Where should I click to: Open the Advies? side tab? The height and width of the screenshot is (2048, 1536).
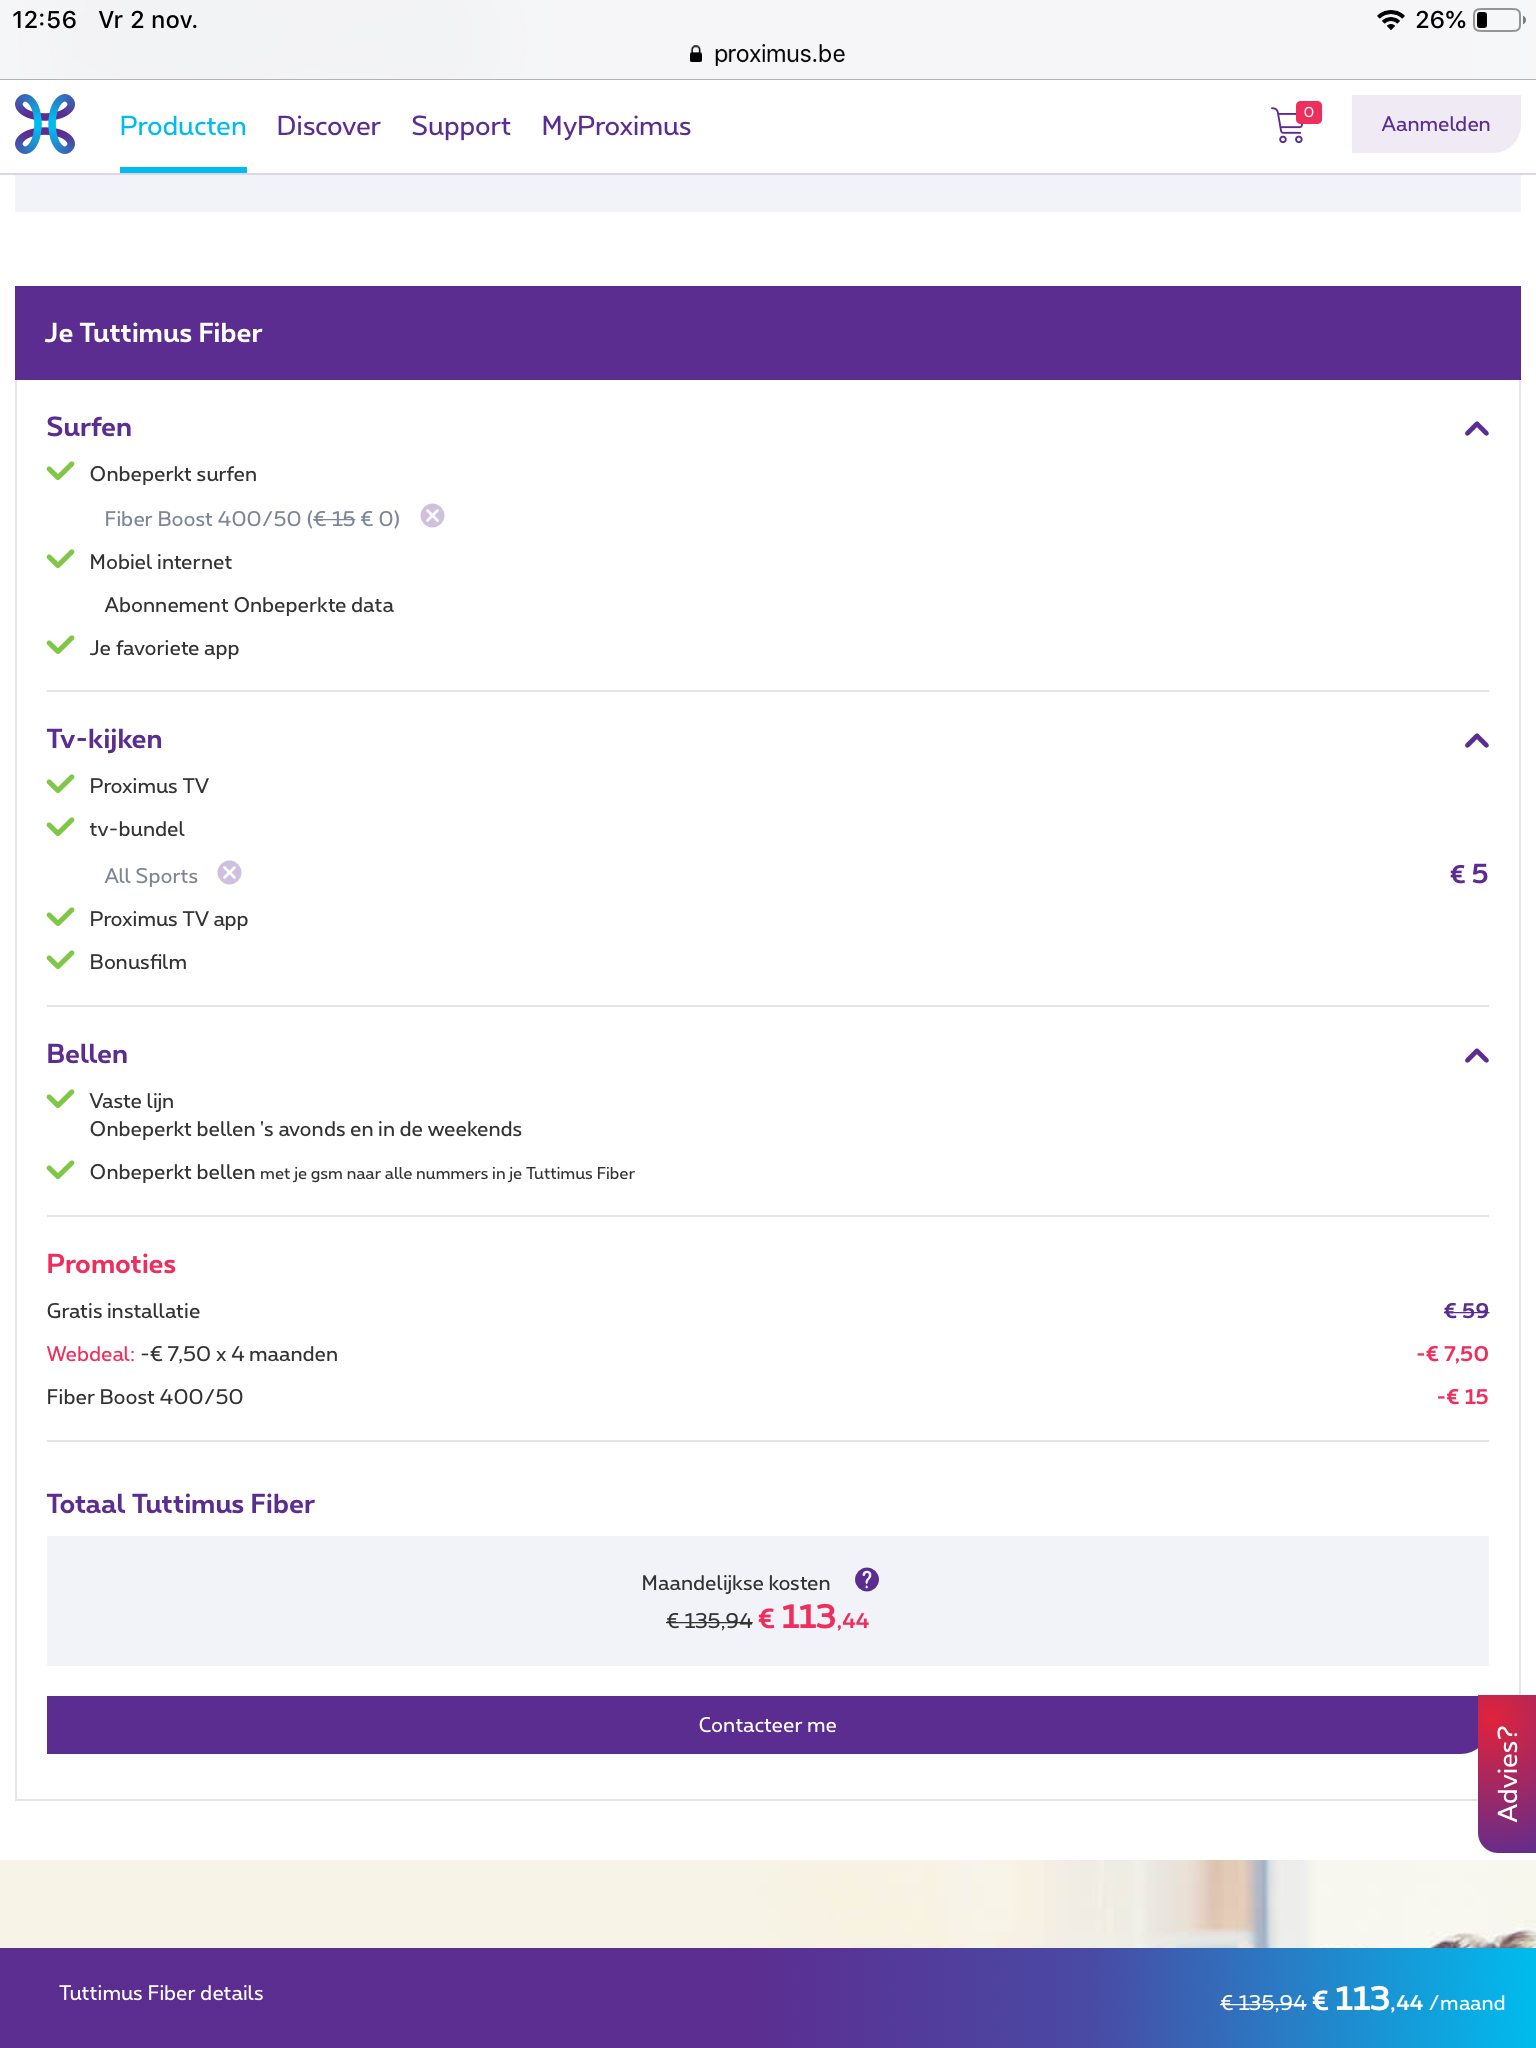point(1507,1774)
